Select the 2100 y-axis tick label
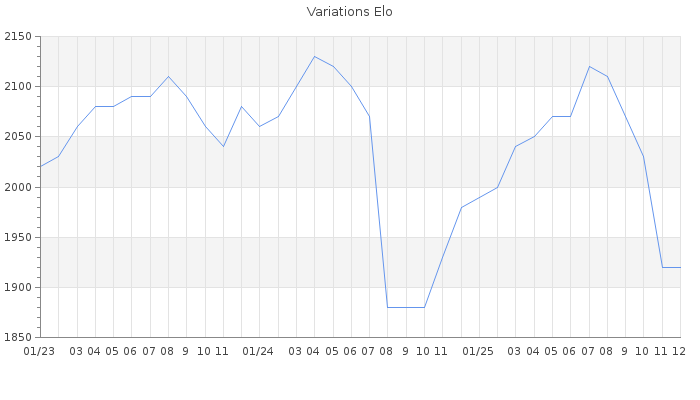The image size is (700, 400). pos(18,87)
